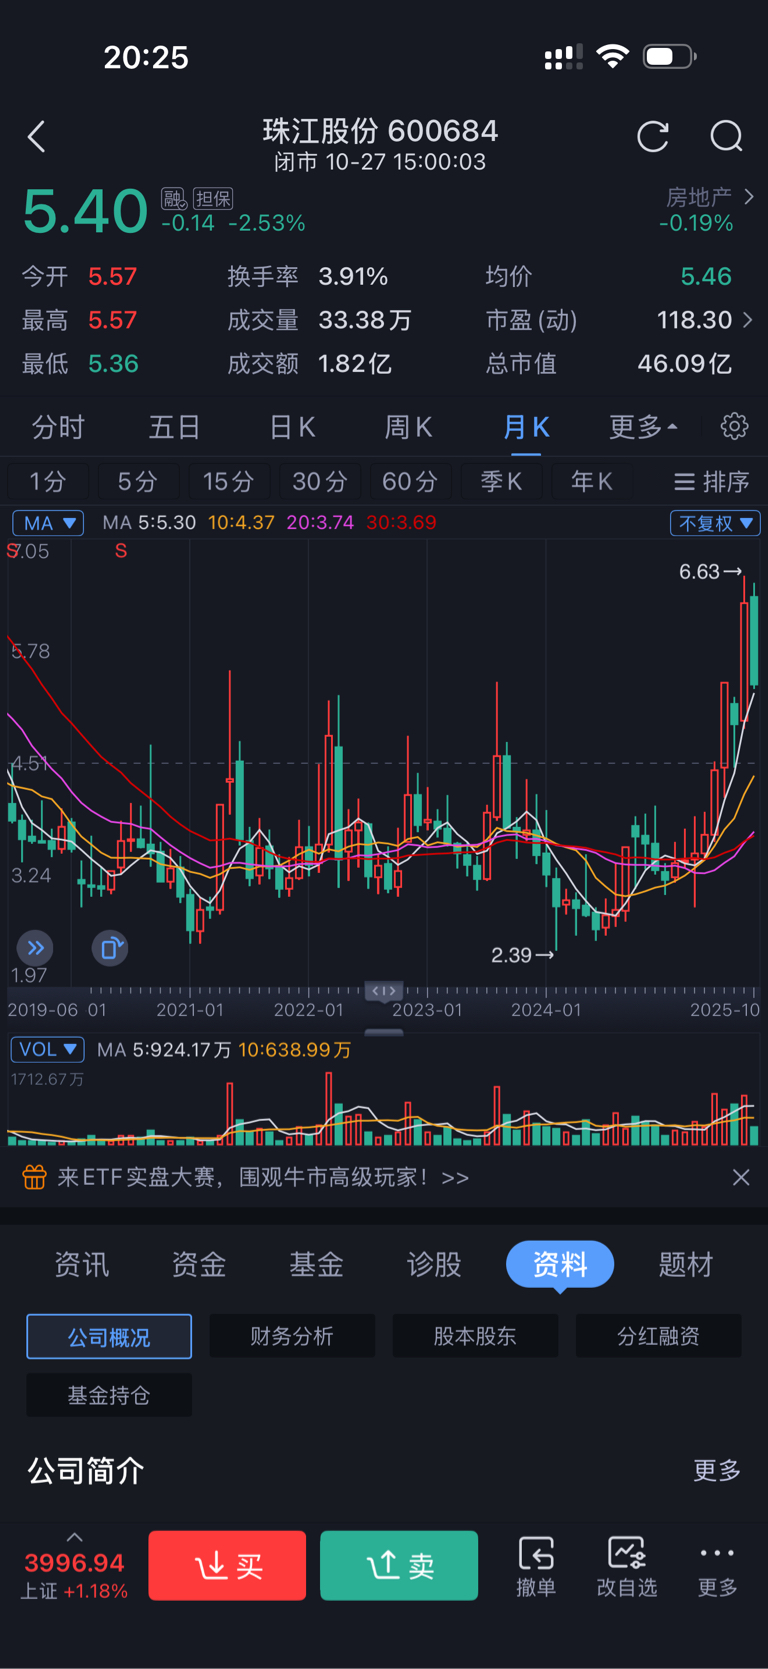Image resolution: width=768 pixels, height=1669 pixels.
Task: Open the VOL indicator dropdown
Action: pos(47,1049)
